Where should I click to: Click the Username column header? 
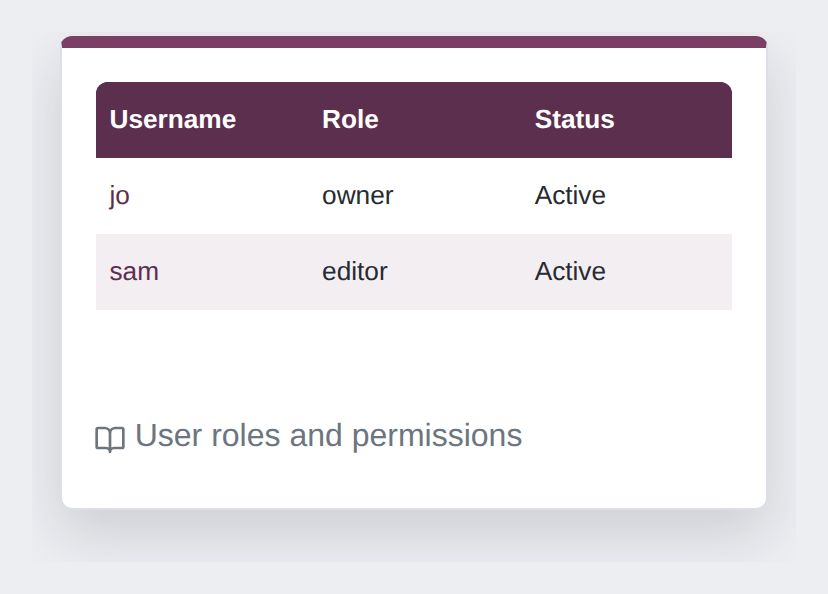coord(202,120)
